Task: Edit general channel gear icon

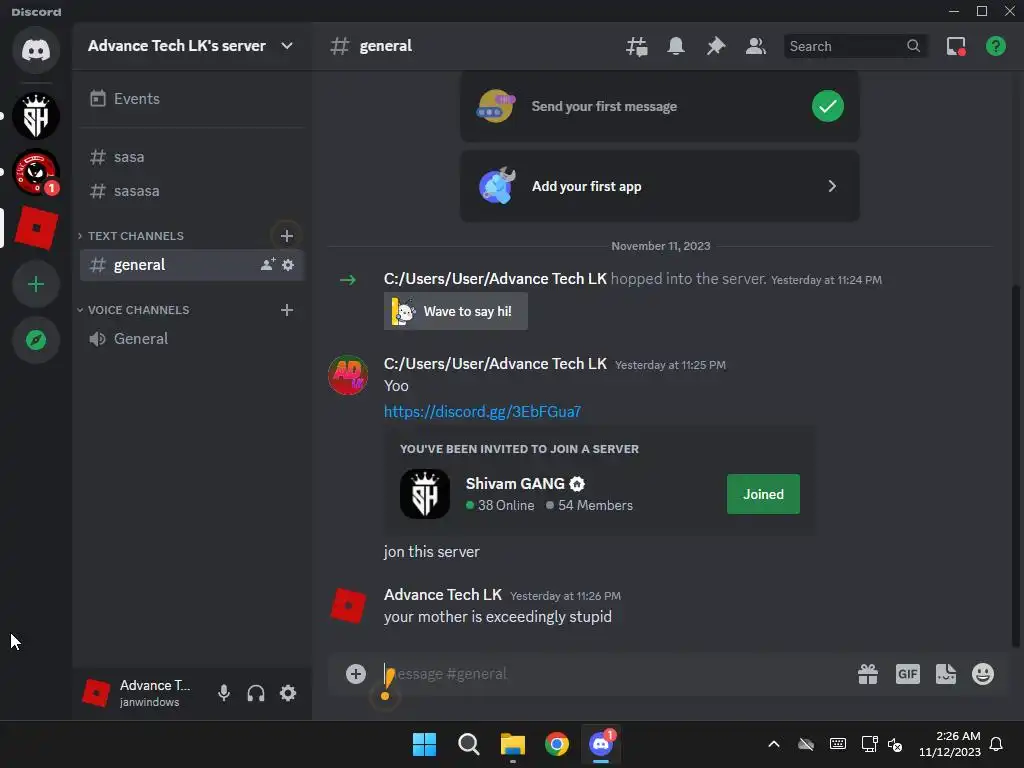Action: (x=288, y=264)
